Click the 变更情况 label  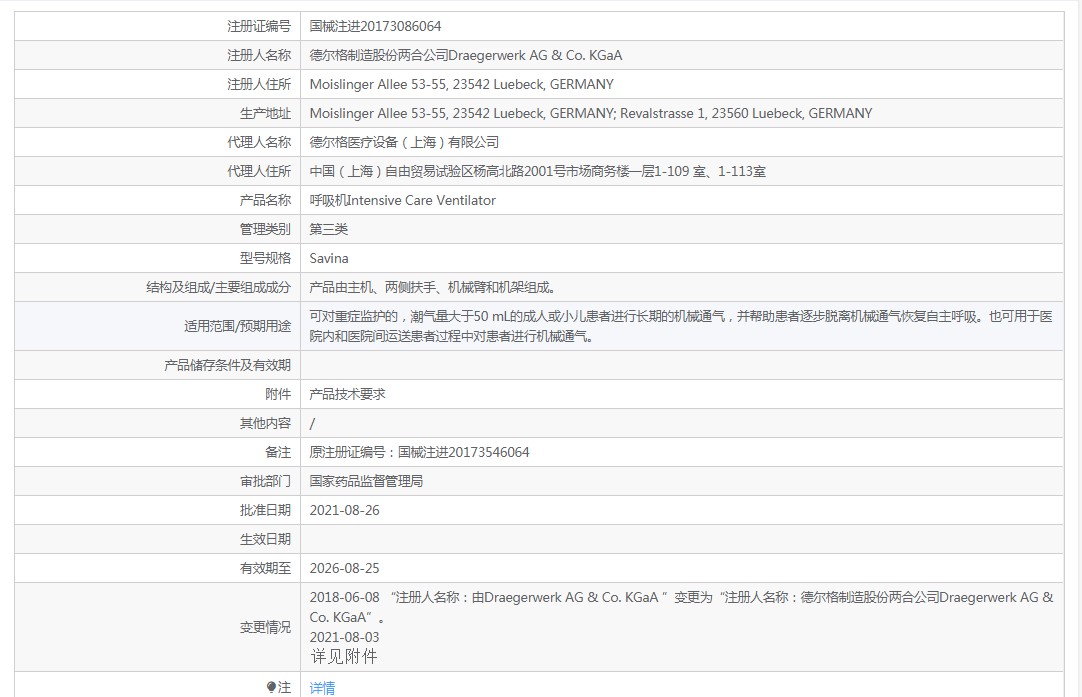pos(266,627)
